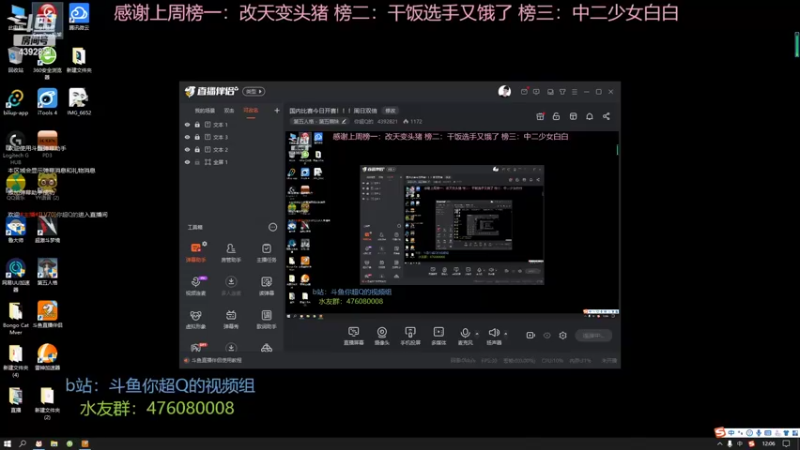Click the share icon in stream header

606,116
